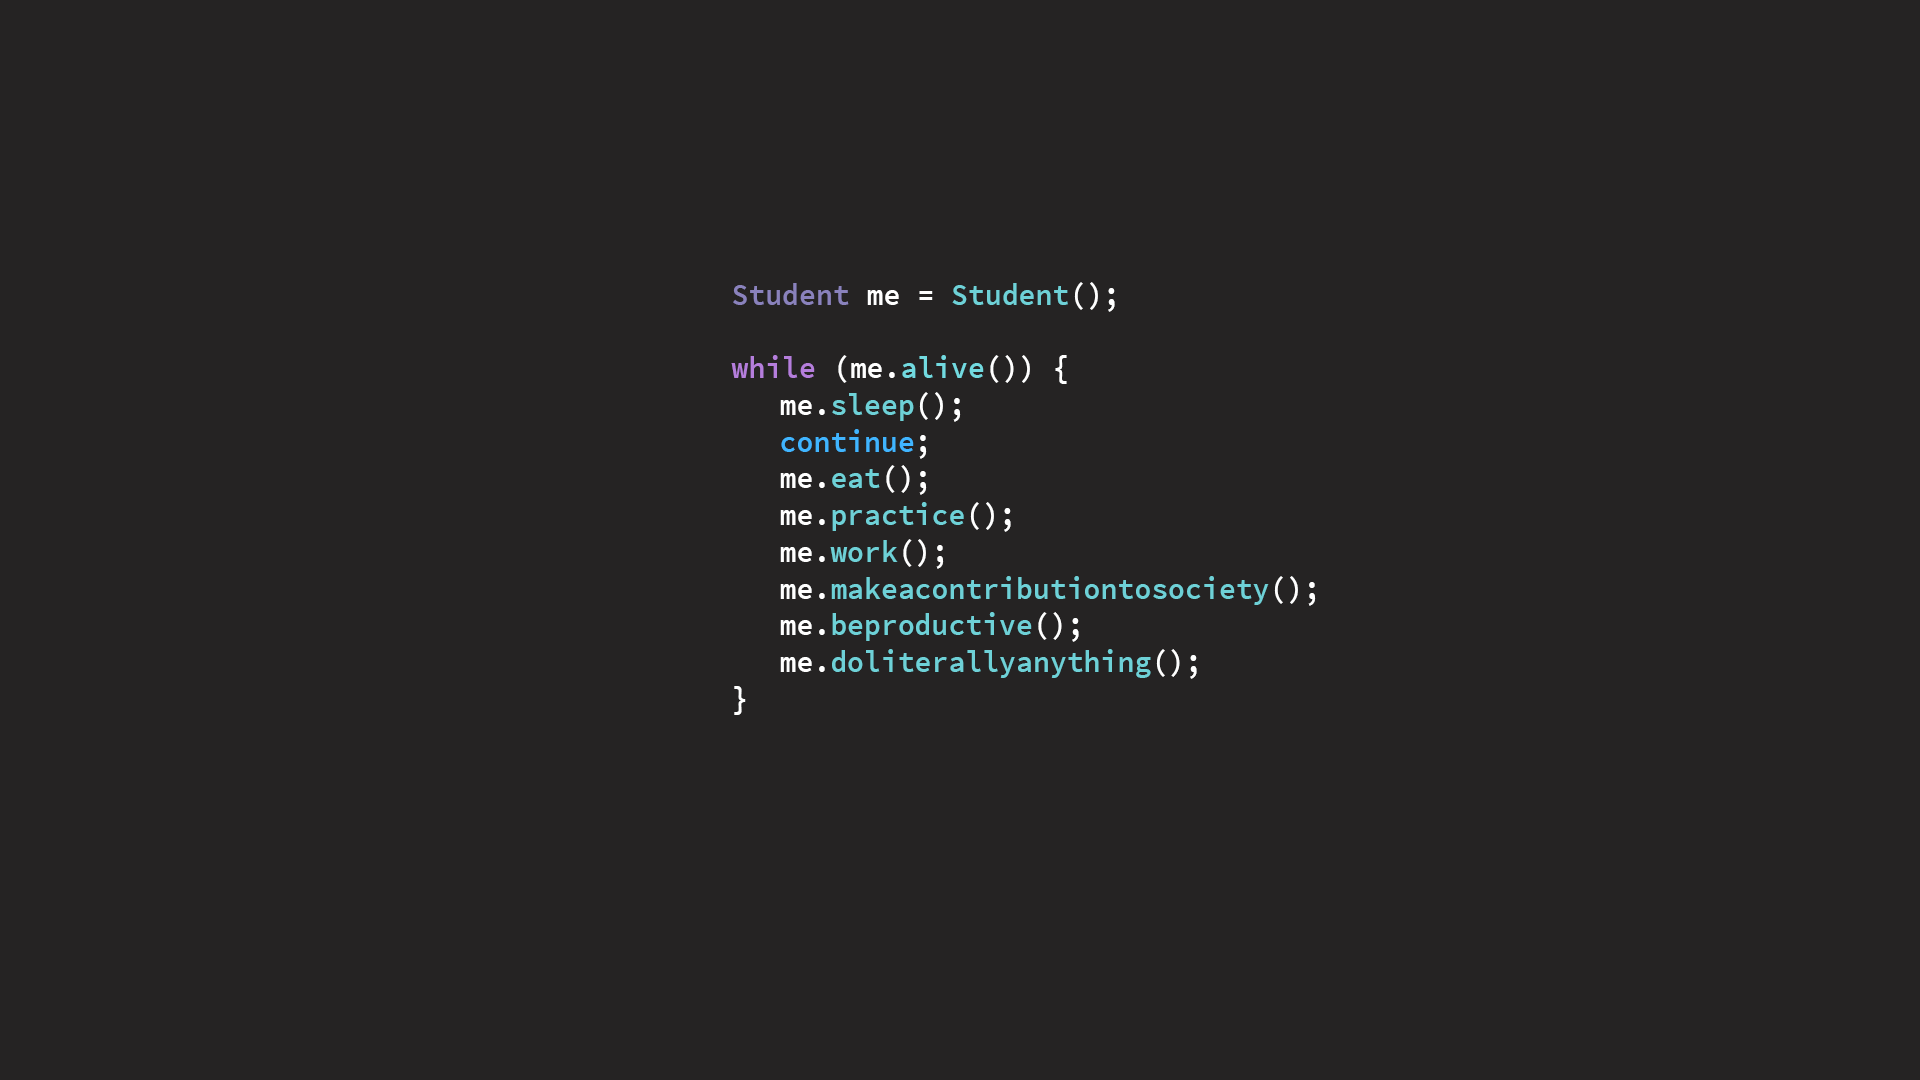This screenshot has width=1920, height=1080.
Task: Click the `me.makeacontributiontosociety()` method
Action: click(x=1046, y=588)
